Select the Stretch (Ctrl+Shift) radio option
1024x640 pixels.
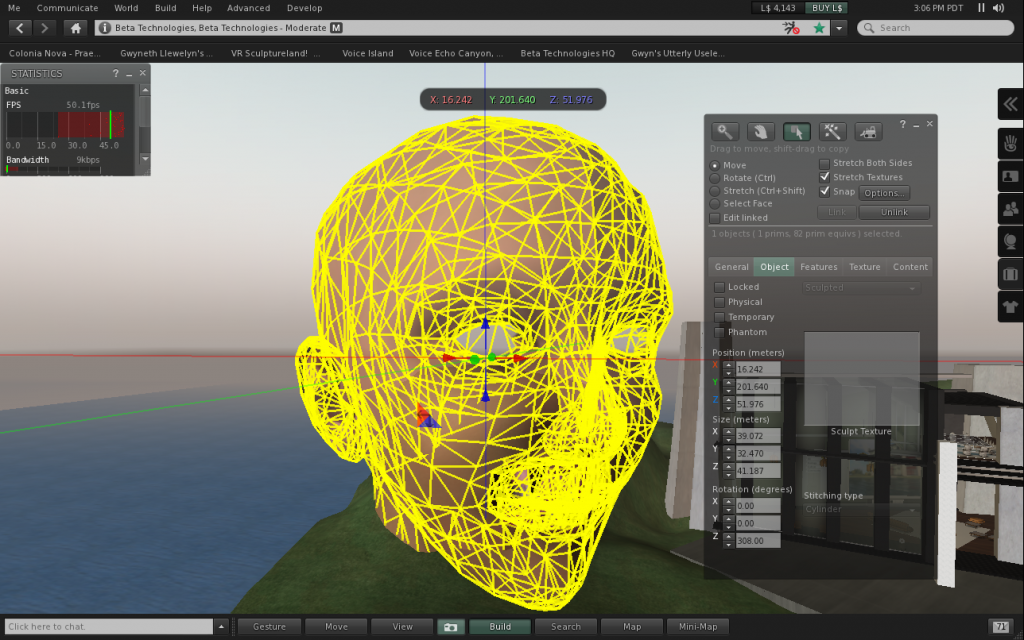[x=715, y=191]
